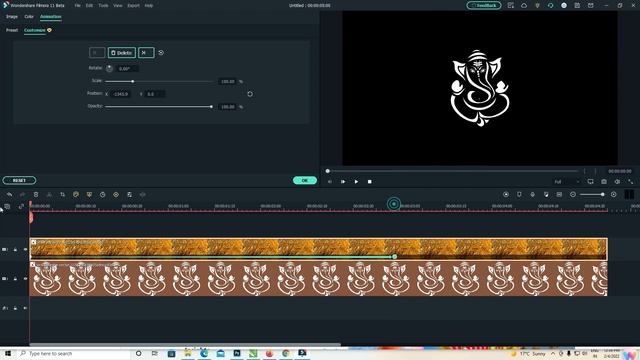Click the Marker shield icon in timeline toolbar
Viewport: 640px width, 360px height.
click(519, 195)
